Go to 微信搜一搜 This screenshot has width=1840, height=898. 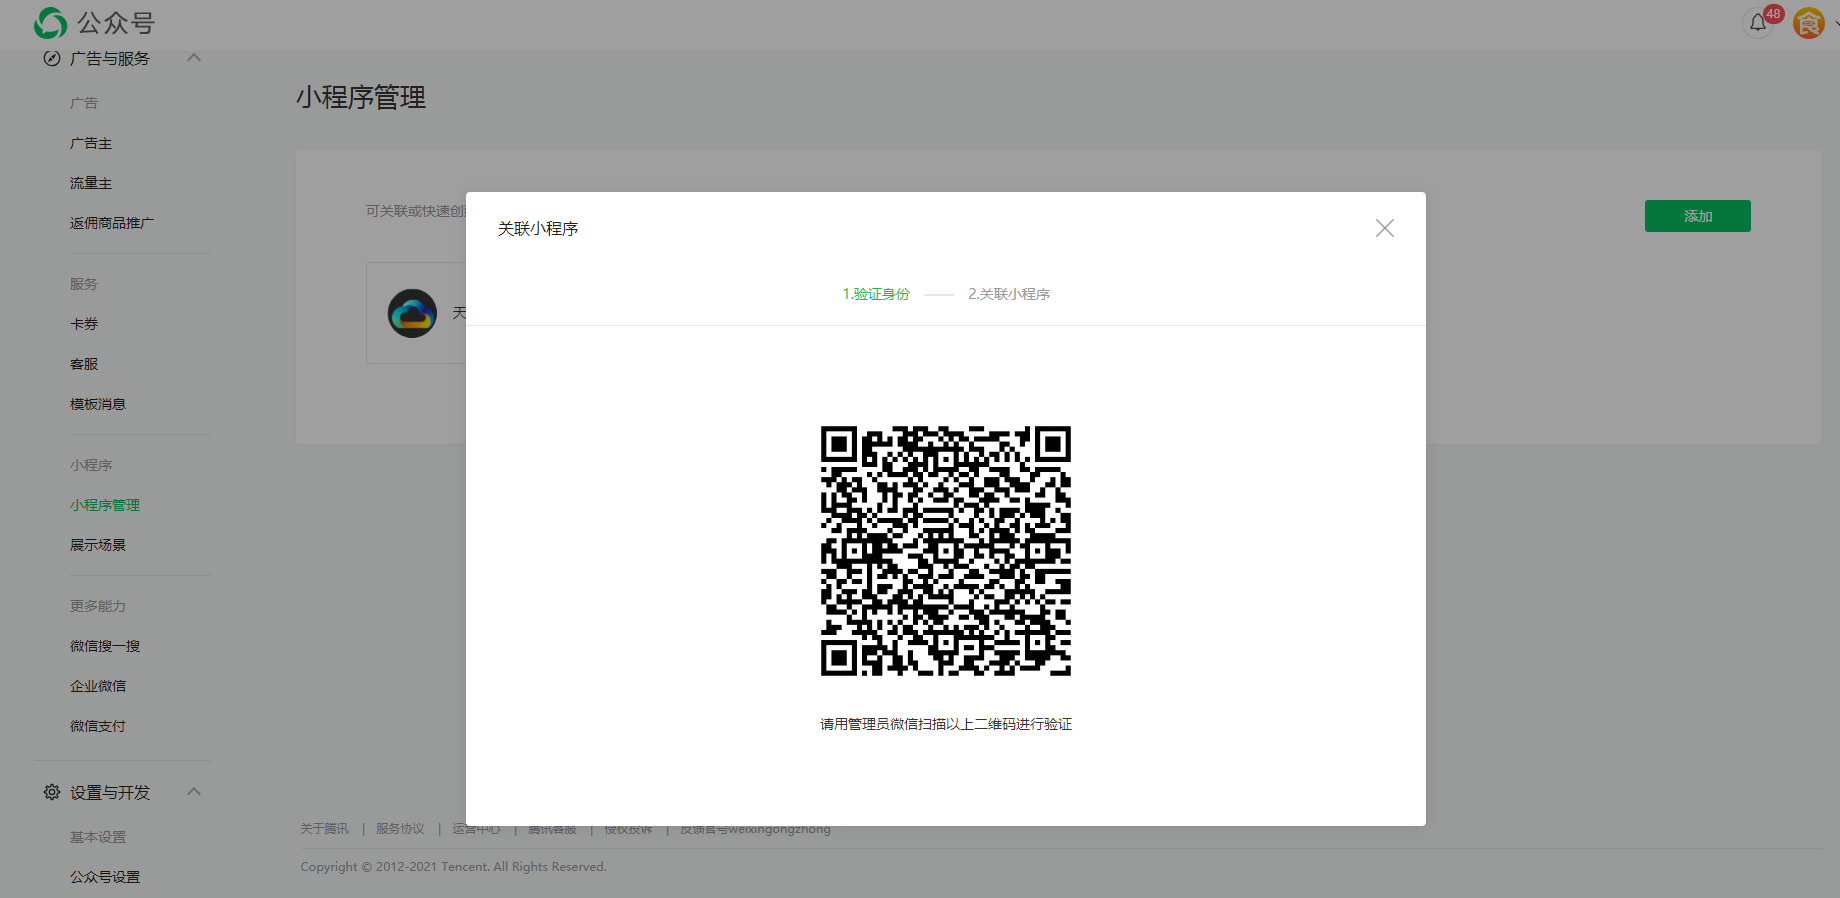click(105, 646)
